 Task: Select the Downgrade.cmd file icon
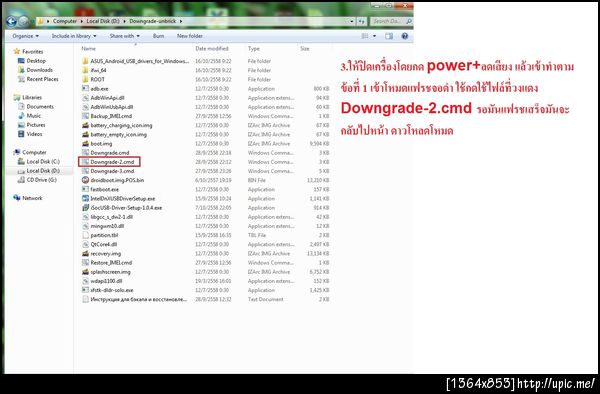(x=85, y=153)
